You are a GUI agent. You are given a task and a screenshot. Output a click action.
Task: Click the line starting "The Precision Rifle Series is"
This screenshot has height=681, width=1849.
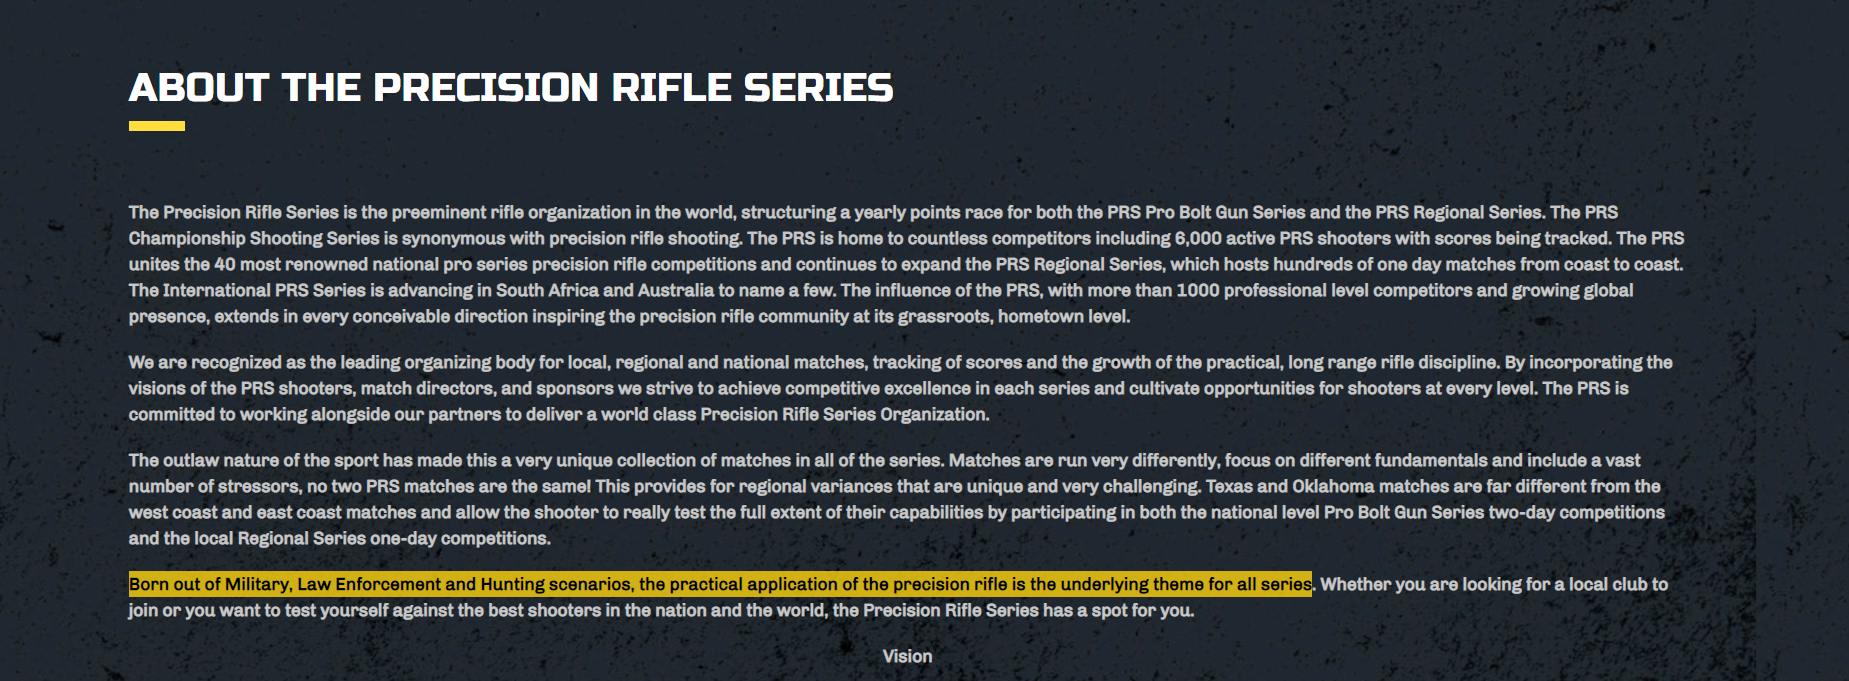click(x=873, y=212)
